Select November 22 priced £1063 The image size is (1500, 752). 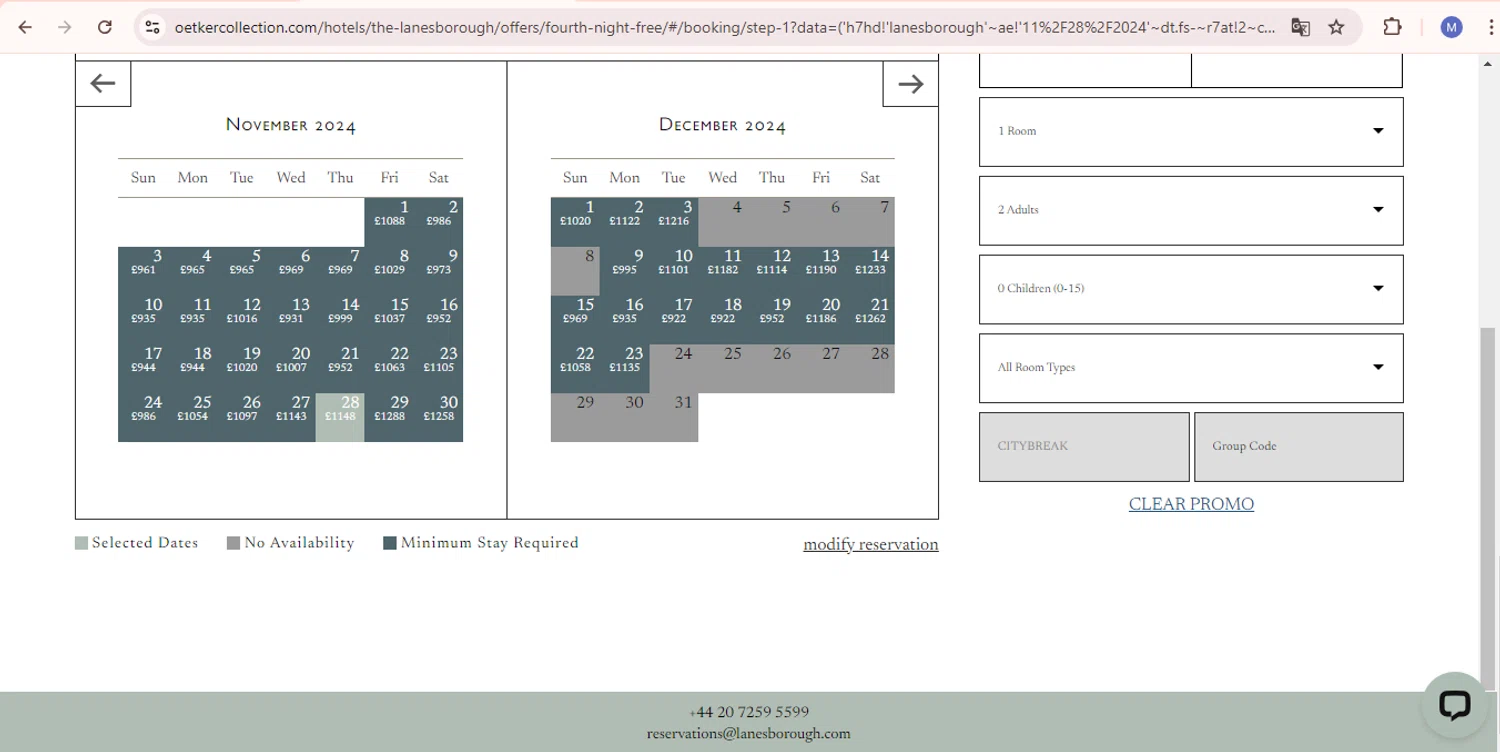coord(389,369)
